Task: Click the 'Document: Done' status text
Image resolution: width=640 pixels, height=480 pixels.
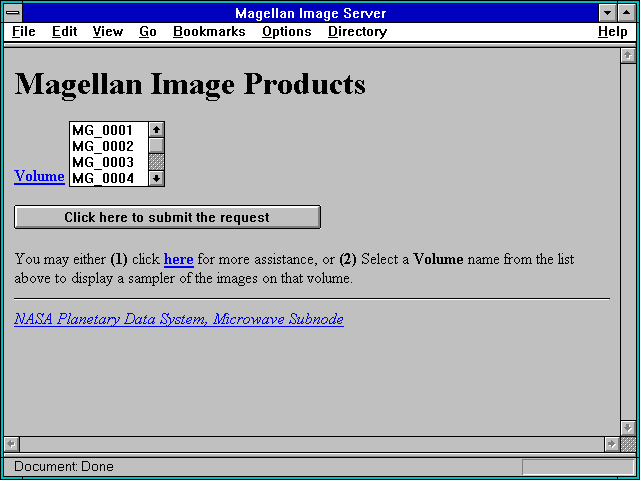Action: click(x=64, y=466)
